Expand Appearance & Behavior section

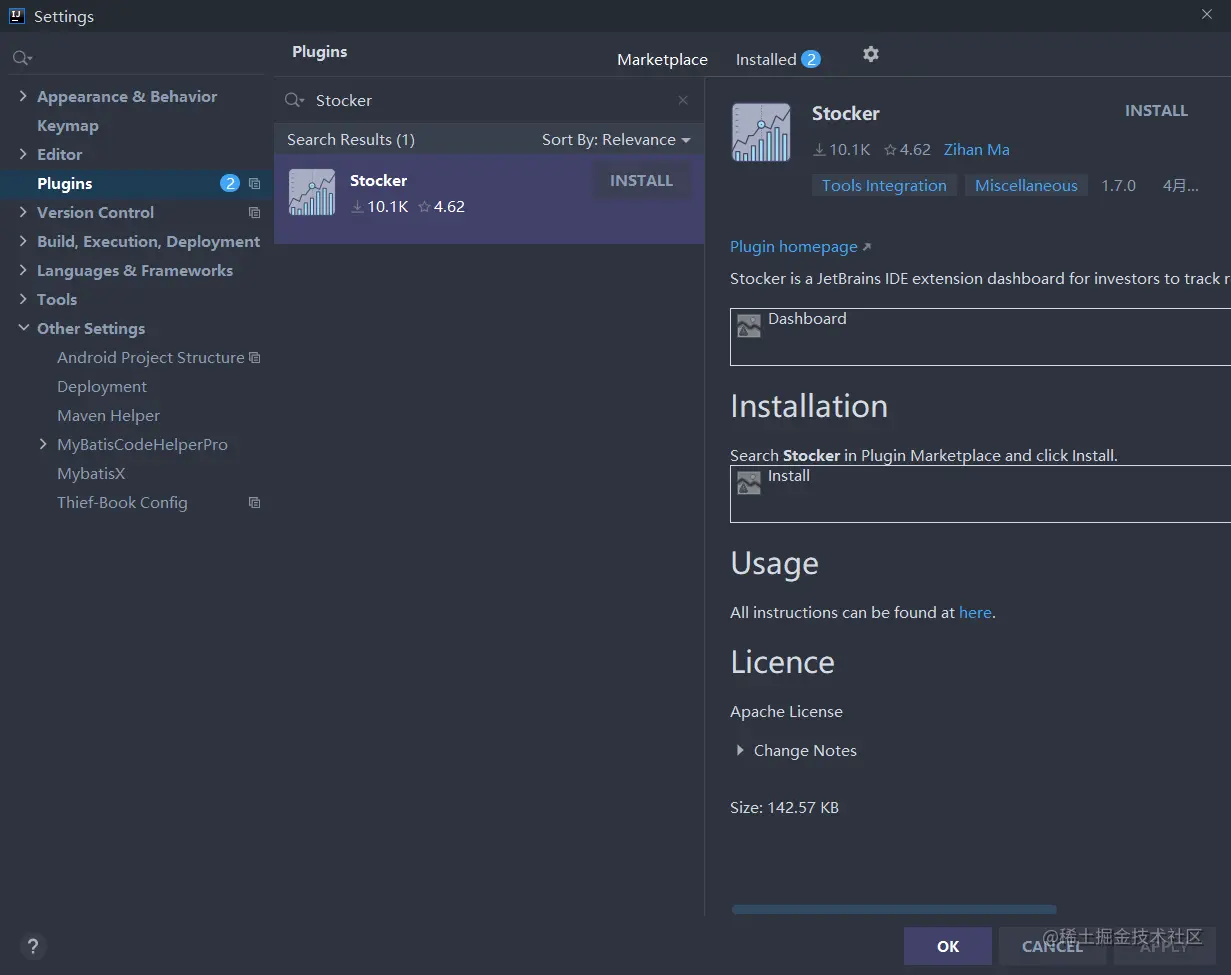click(x=23, y=96)
